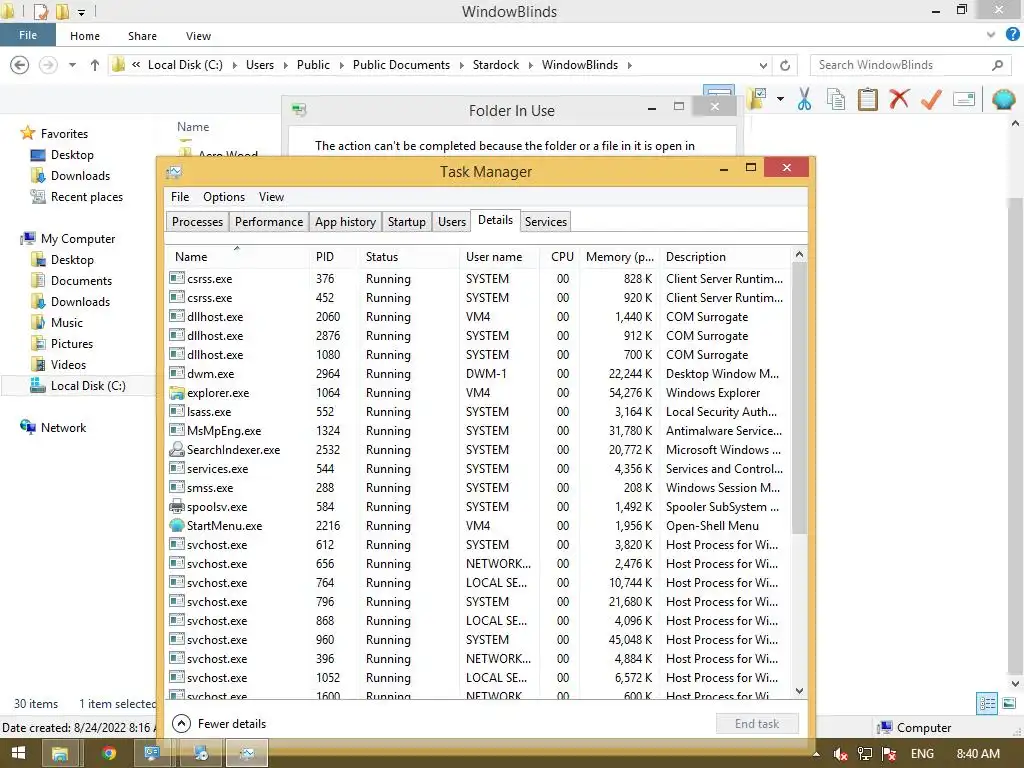The image size is (1024, 768).
Task: Click the network tray icon
Action: point(864,754)
